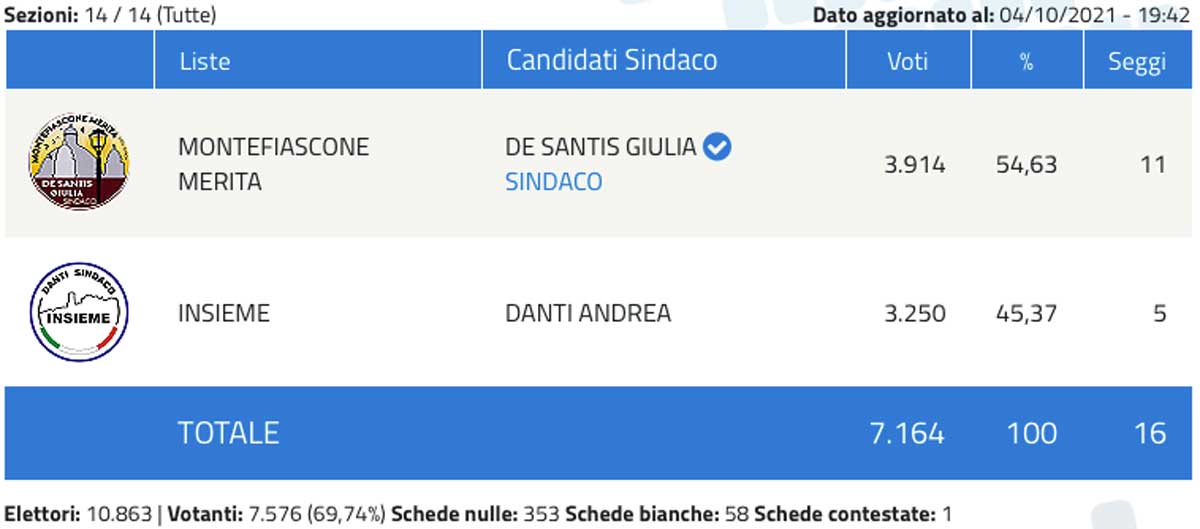Select candidate name De Santis Giulia
The image size is (1200, 529).
(601, 147)
